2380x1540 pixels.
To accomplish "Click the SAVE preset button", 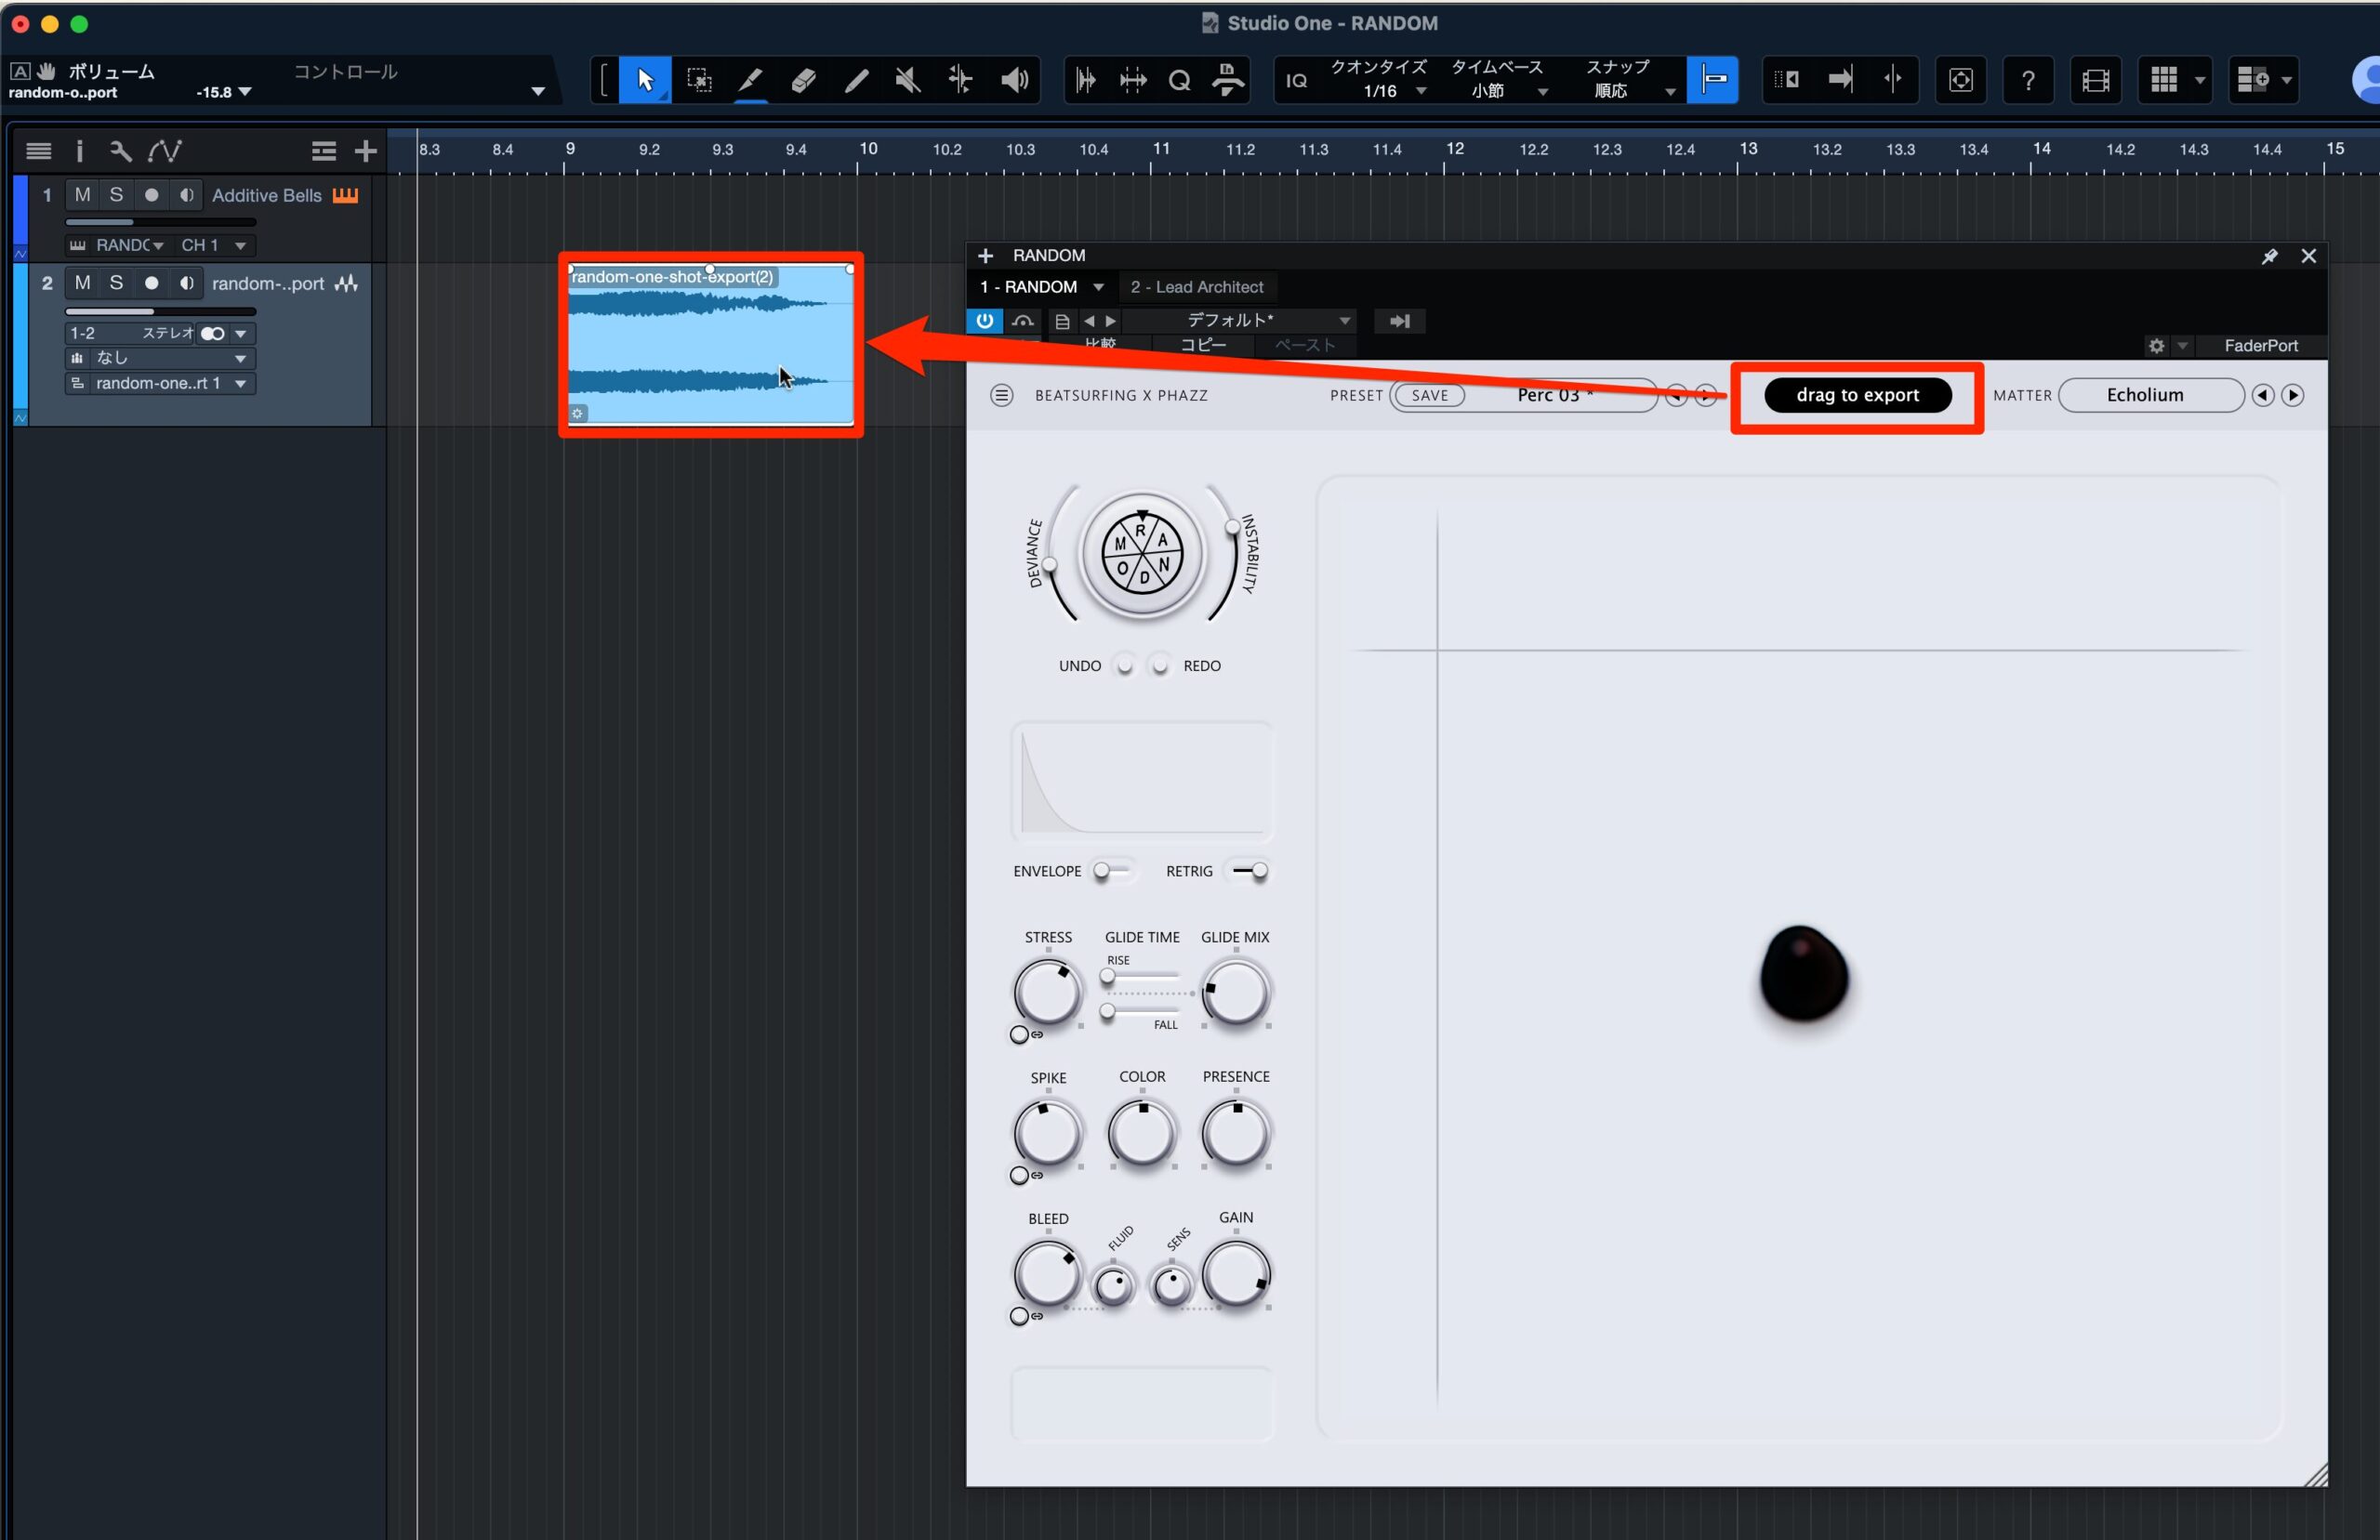I will pyautogui.click(x=1430, y=395).
